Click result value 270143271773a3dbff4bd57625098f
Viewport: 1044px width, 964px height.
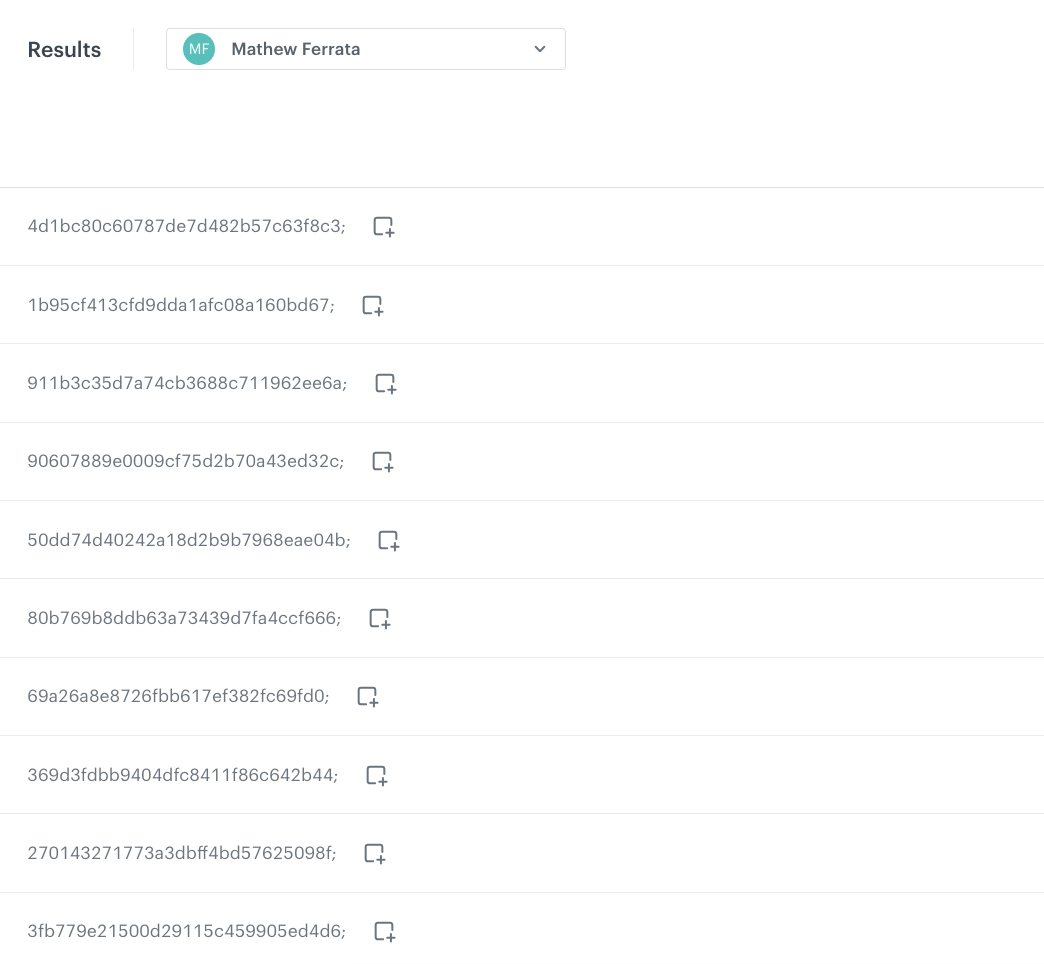point(181,854)
